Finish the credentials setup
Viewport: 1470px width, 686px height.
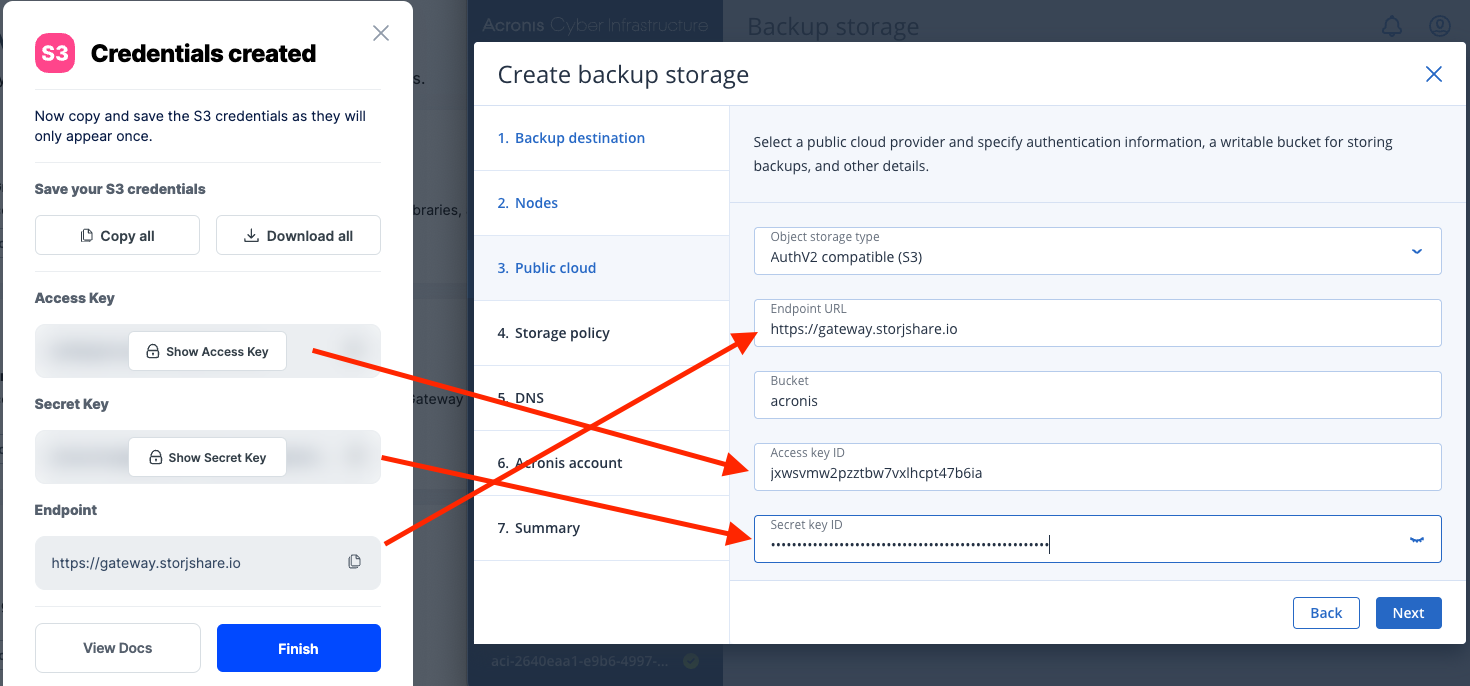click(299, 648)
